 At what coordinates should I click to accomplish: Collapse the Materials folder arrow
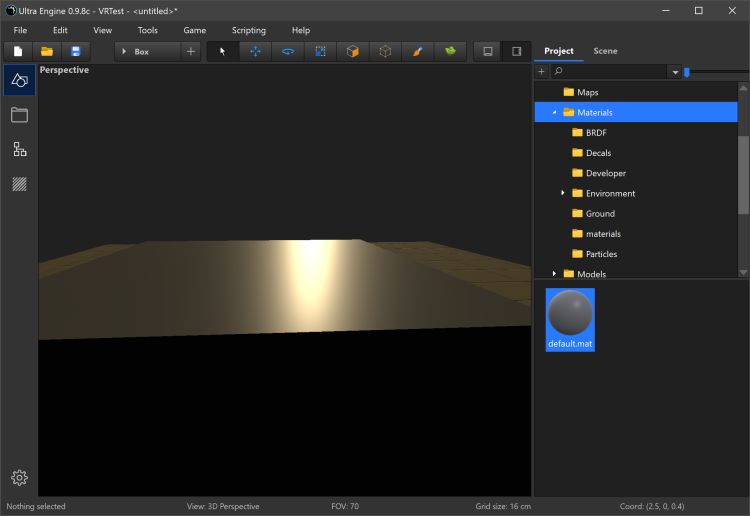click(x=554, y=112)
